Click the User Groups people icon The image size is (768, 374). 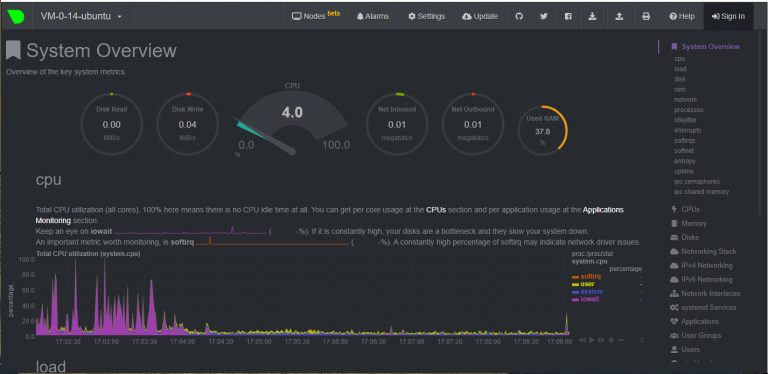673,336
